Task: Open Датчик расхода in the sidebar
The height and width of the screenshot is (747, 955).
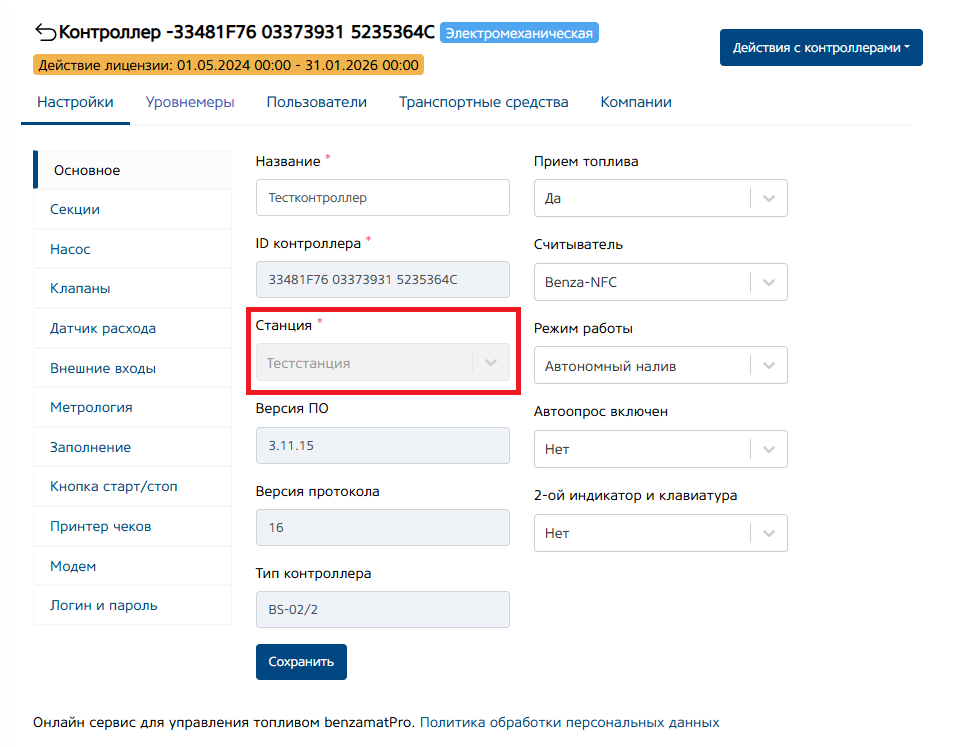Action: [x=102, y=328]
